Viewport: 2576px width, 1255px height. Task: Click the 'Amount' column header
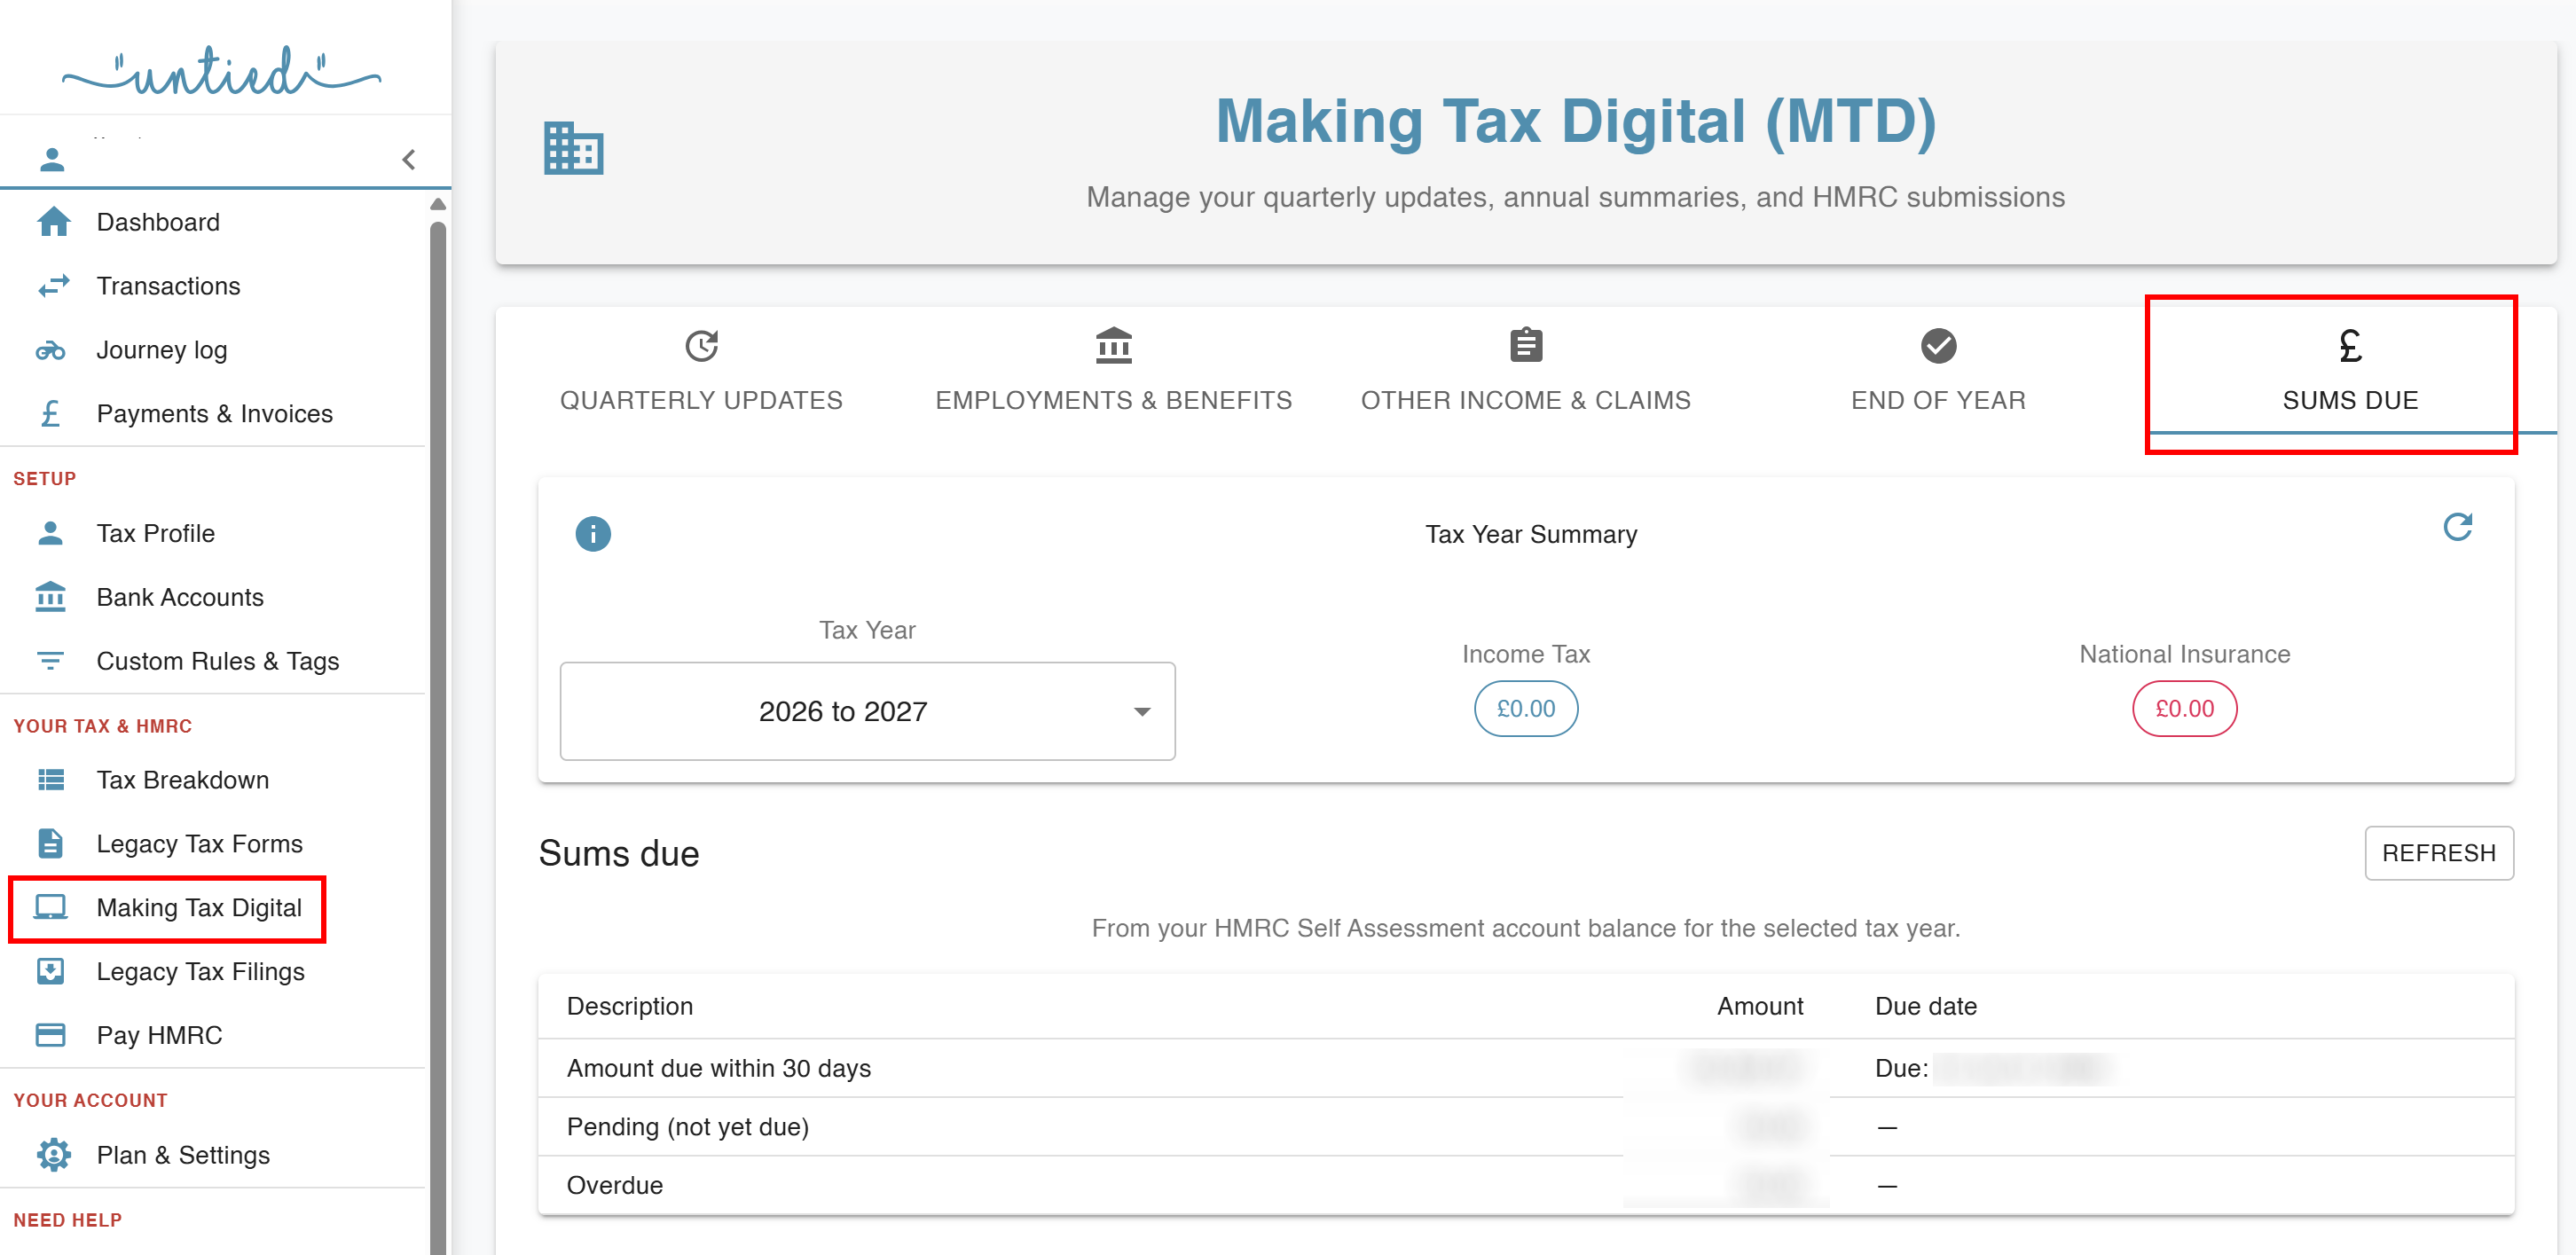[1759, 1006]
